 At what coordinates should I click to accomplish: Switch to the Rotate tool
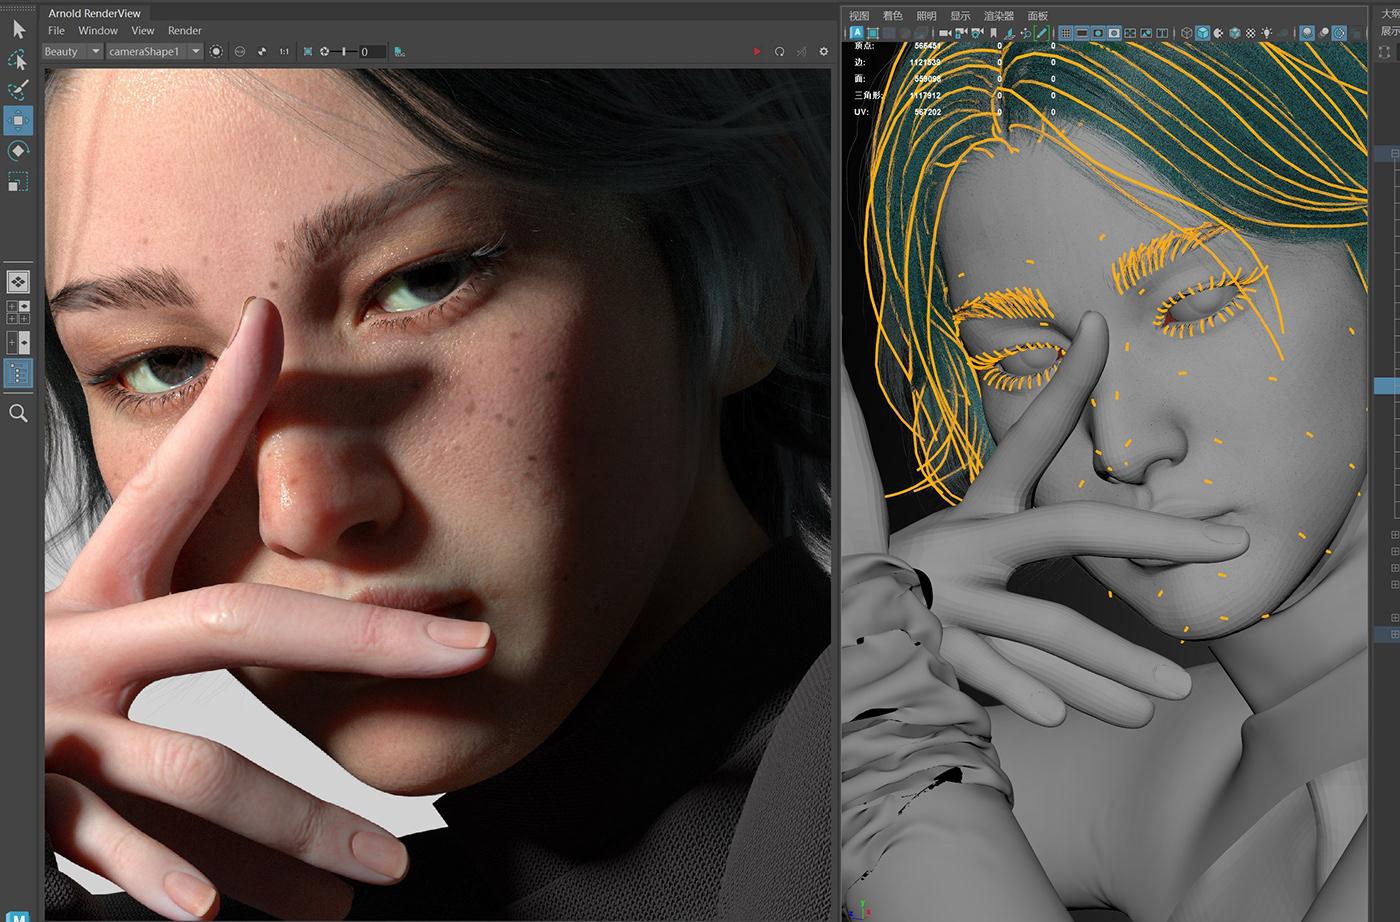pos(18,151)
